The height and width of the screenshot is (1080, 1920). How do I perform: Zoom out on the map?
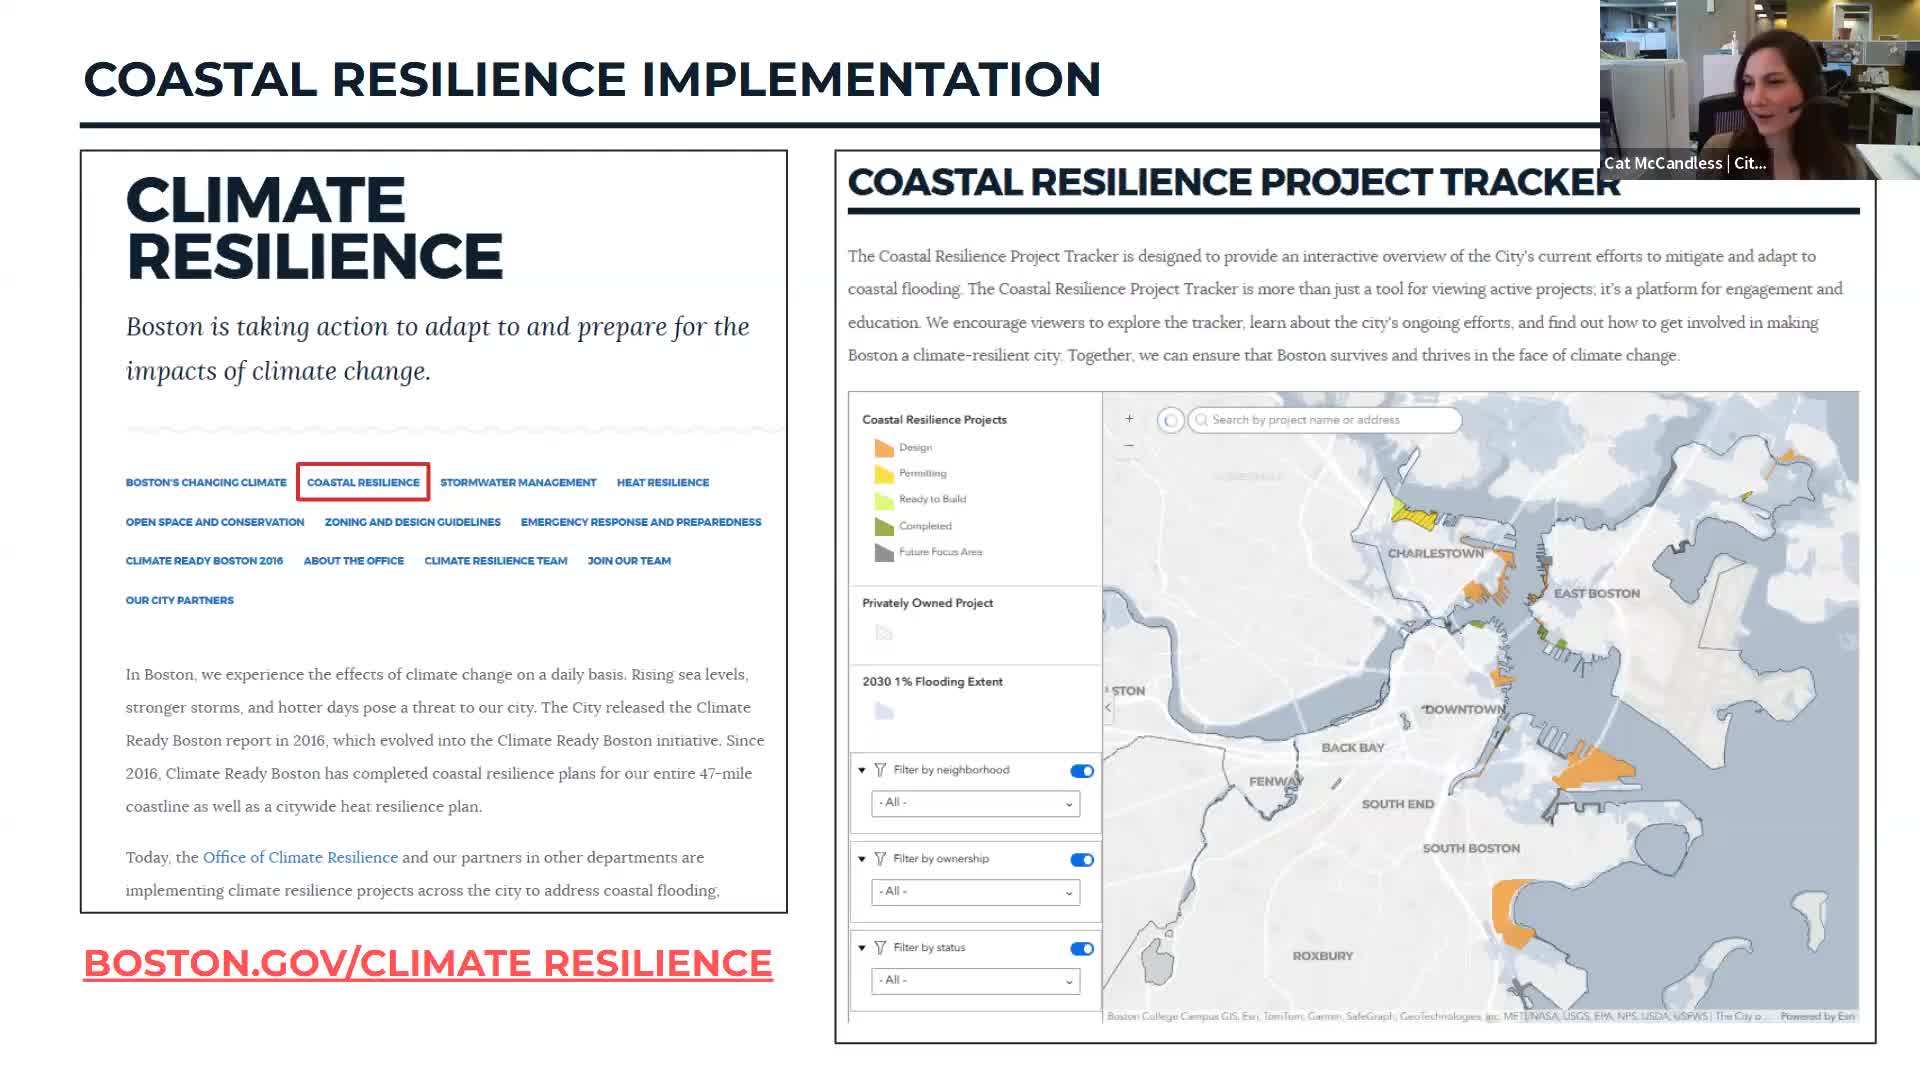(x=1129, y=445)
